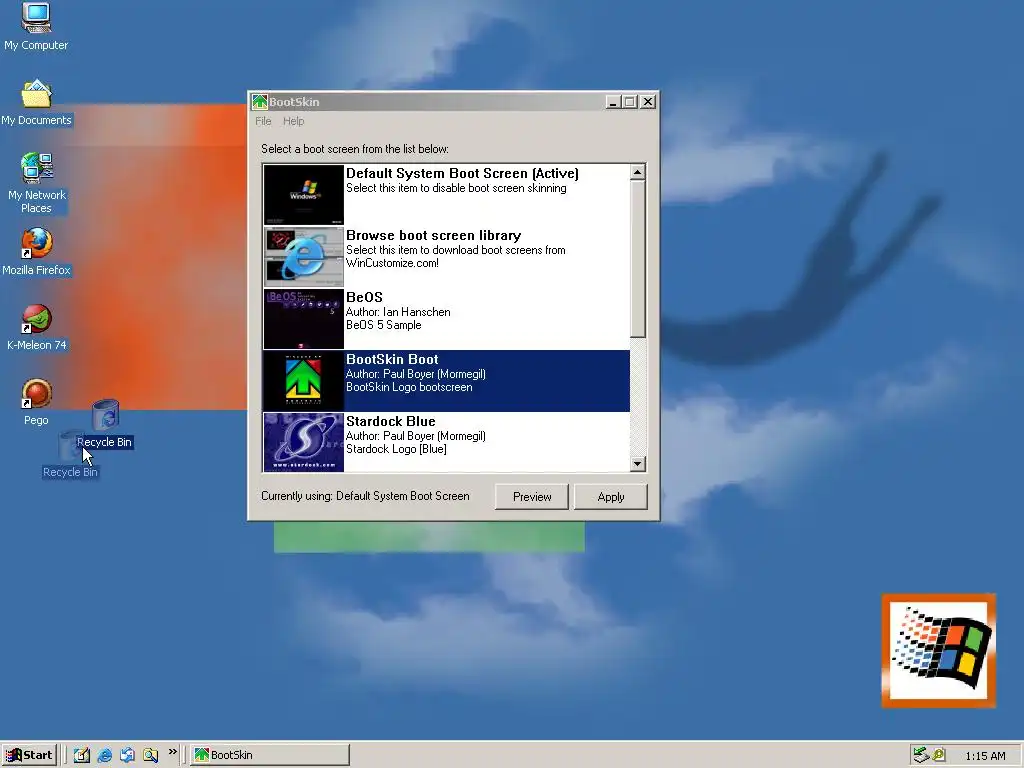Screen dimensions: 1024x768
Task: Click the 'Stardock Logo [Blue]' description
Action: (x=396, y=449)
